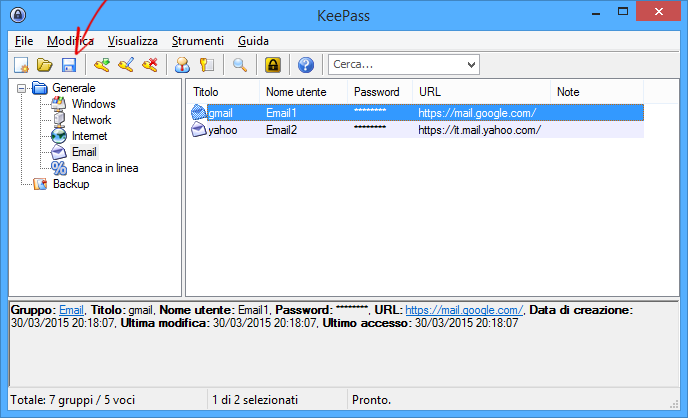Open the Guida menu

(x=253, y=41)
